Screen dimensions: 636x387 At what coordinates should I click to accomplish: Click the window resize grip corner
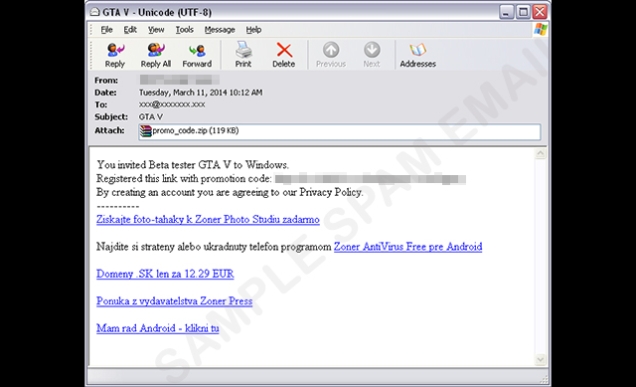[x=544, y=379]
